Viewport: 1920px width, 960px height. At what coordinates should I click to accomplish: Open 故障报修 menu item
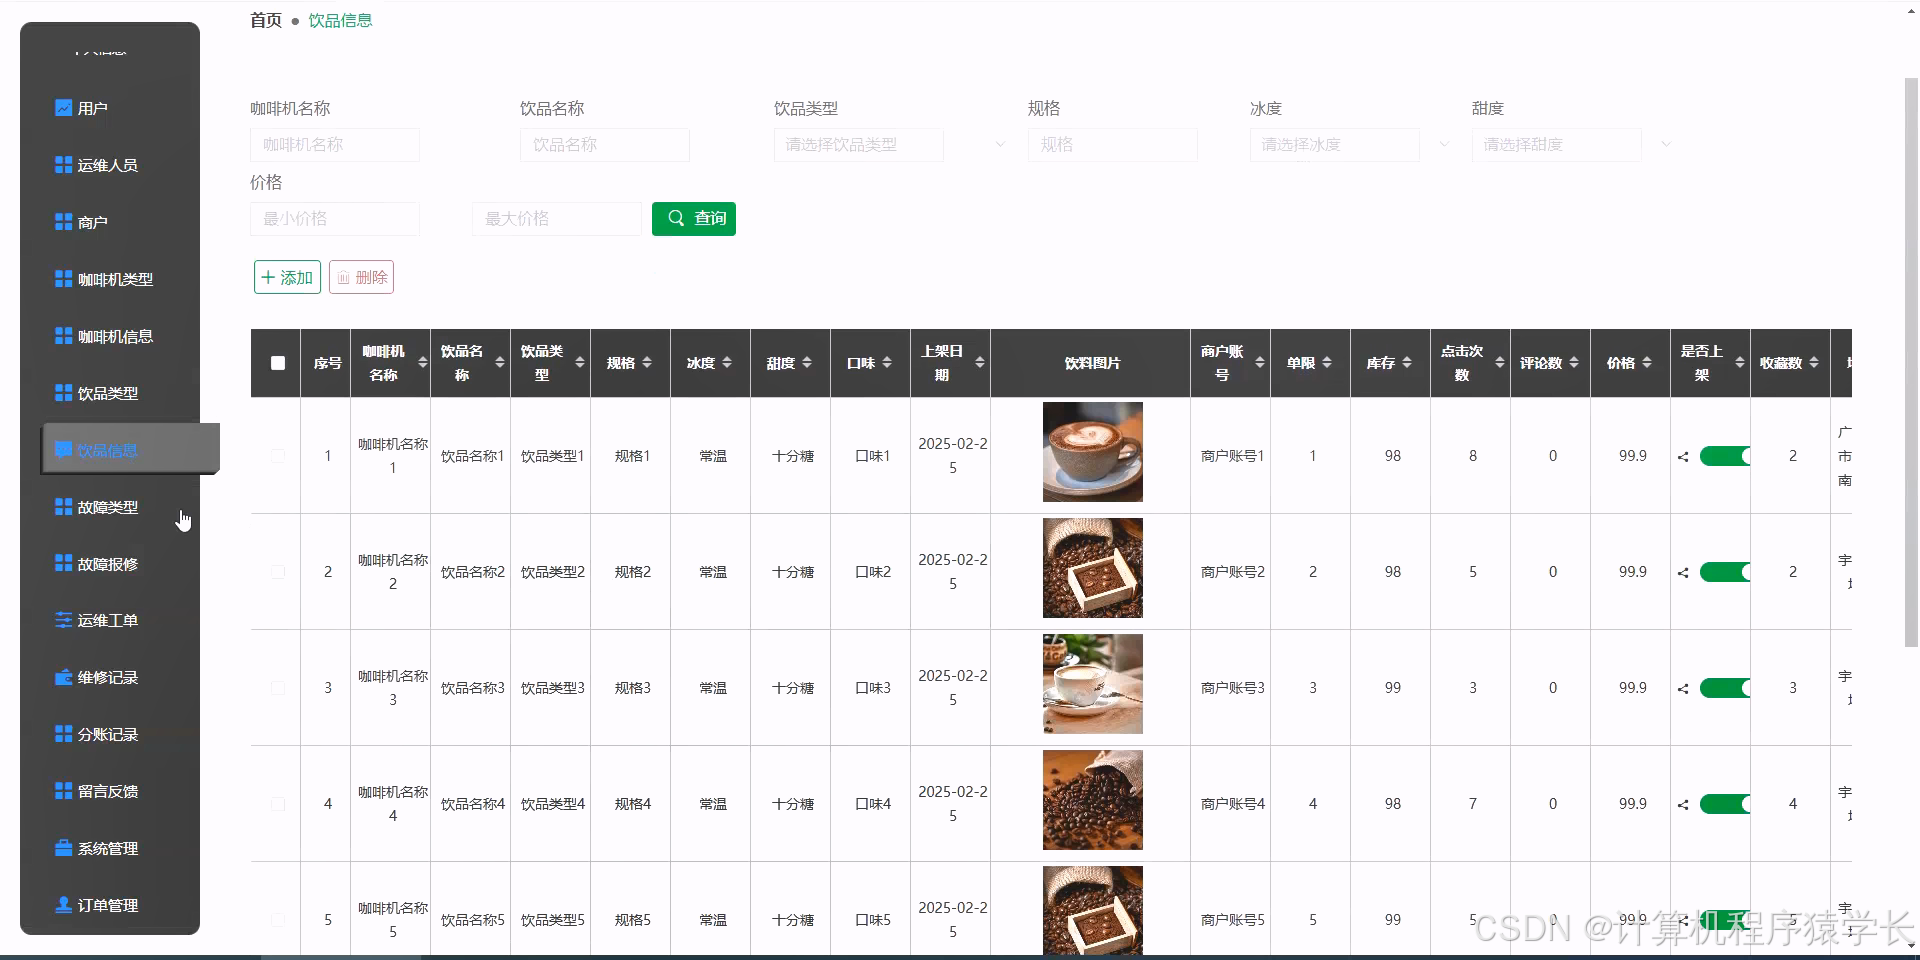coord(110,564)
